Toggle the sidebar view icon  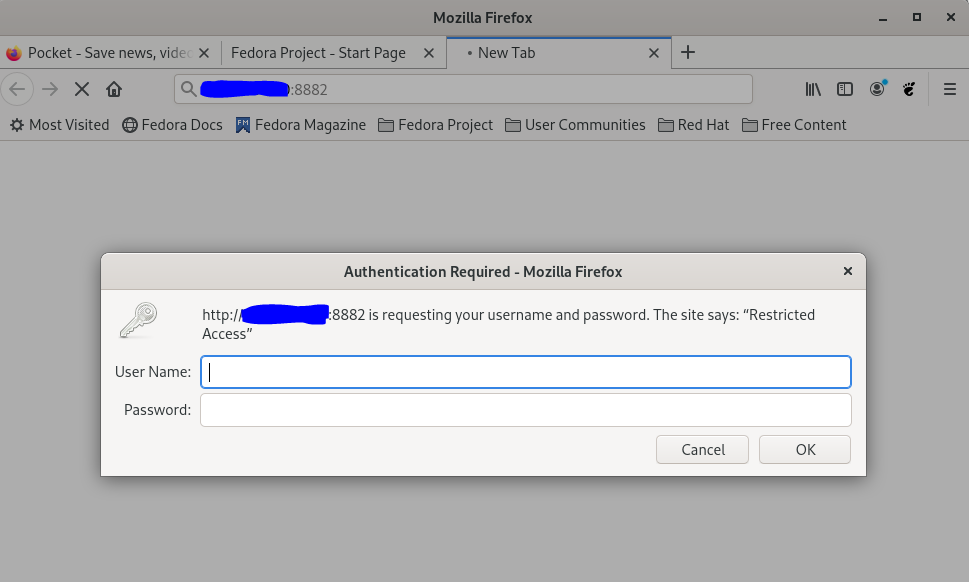point(845,90)
